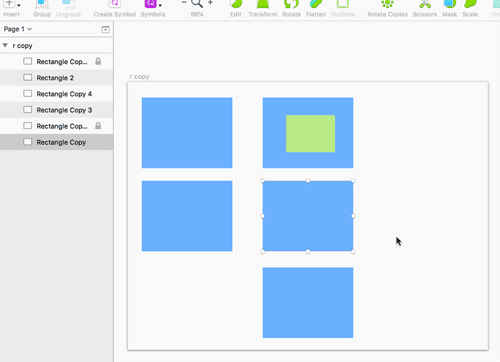Choose the Transform tool icon
The height and width of the screenshot is (362, 500).
pos(263,4)
